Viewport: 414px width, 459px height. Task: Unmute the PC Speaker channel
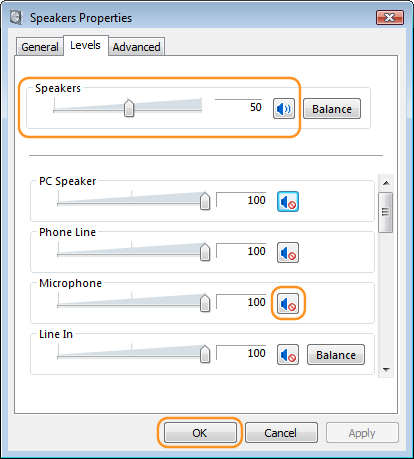[288, 202]
